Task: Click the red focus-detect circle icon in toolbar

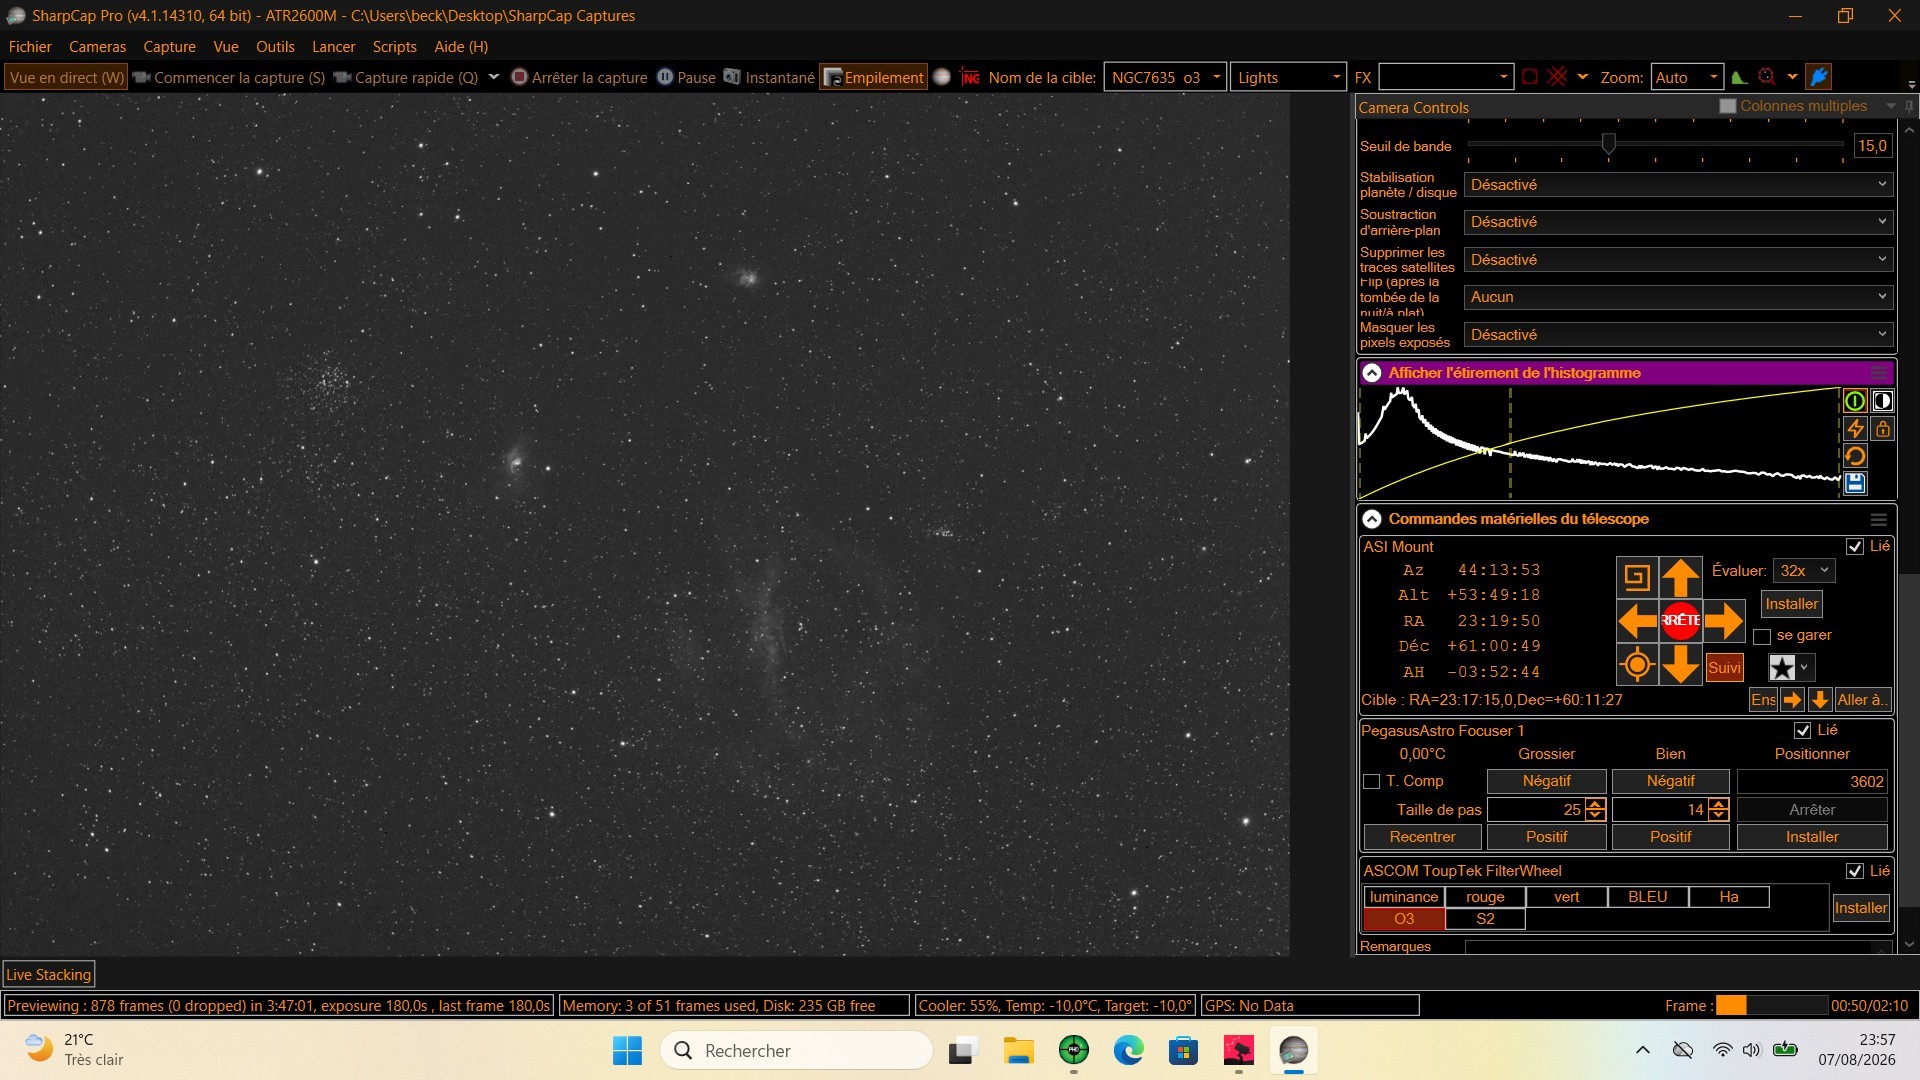Action: 1767,77
